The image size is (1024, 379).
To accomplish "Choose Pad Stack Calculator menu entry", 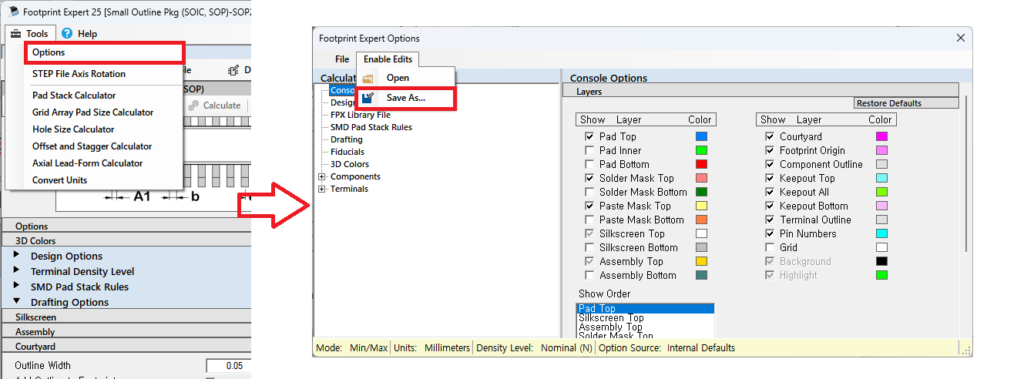I will point(74,95).
